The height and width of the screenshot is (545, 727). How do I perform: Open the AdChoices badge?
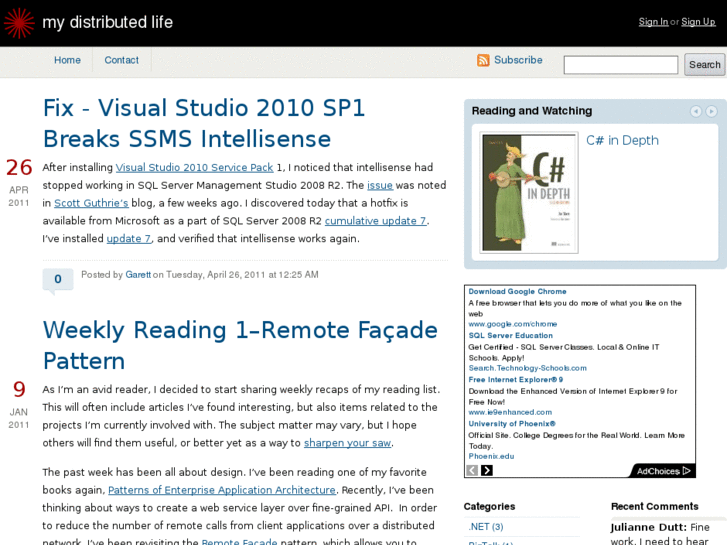click(x=663, y=471)
